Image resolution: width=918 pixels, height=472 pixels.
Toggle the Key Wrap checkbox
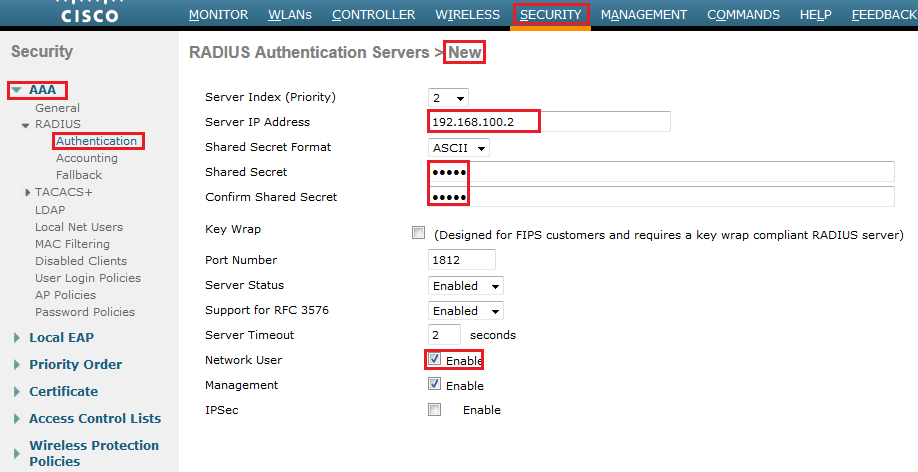pos(418,233)
